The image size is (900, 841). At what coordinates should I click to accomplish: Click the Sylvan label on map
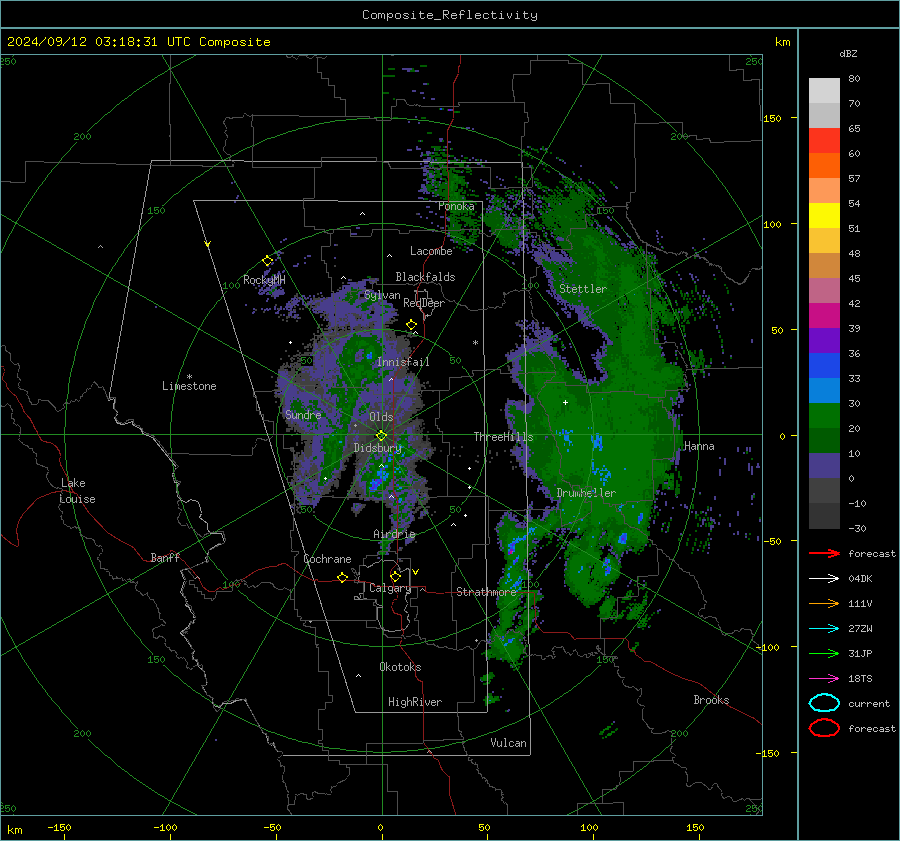coord(382,296)
